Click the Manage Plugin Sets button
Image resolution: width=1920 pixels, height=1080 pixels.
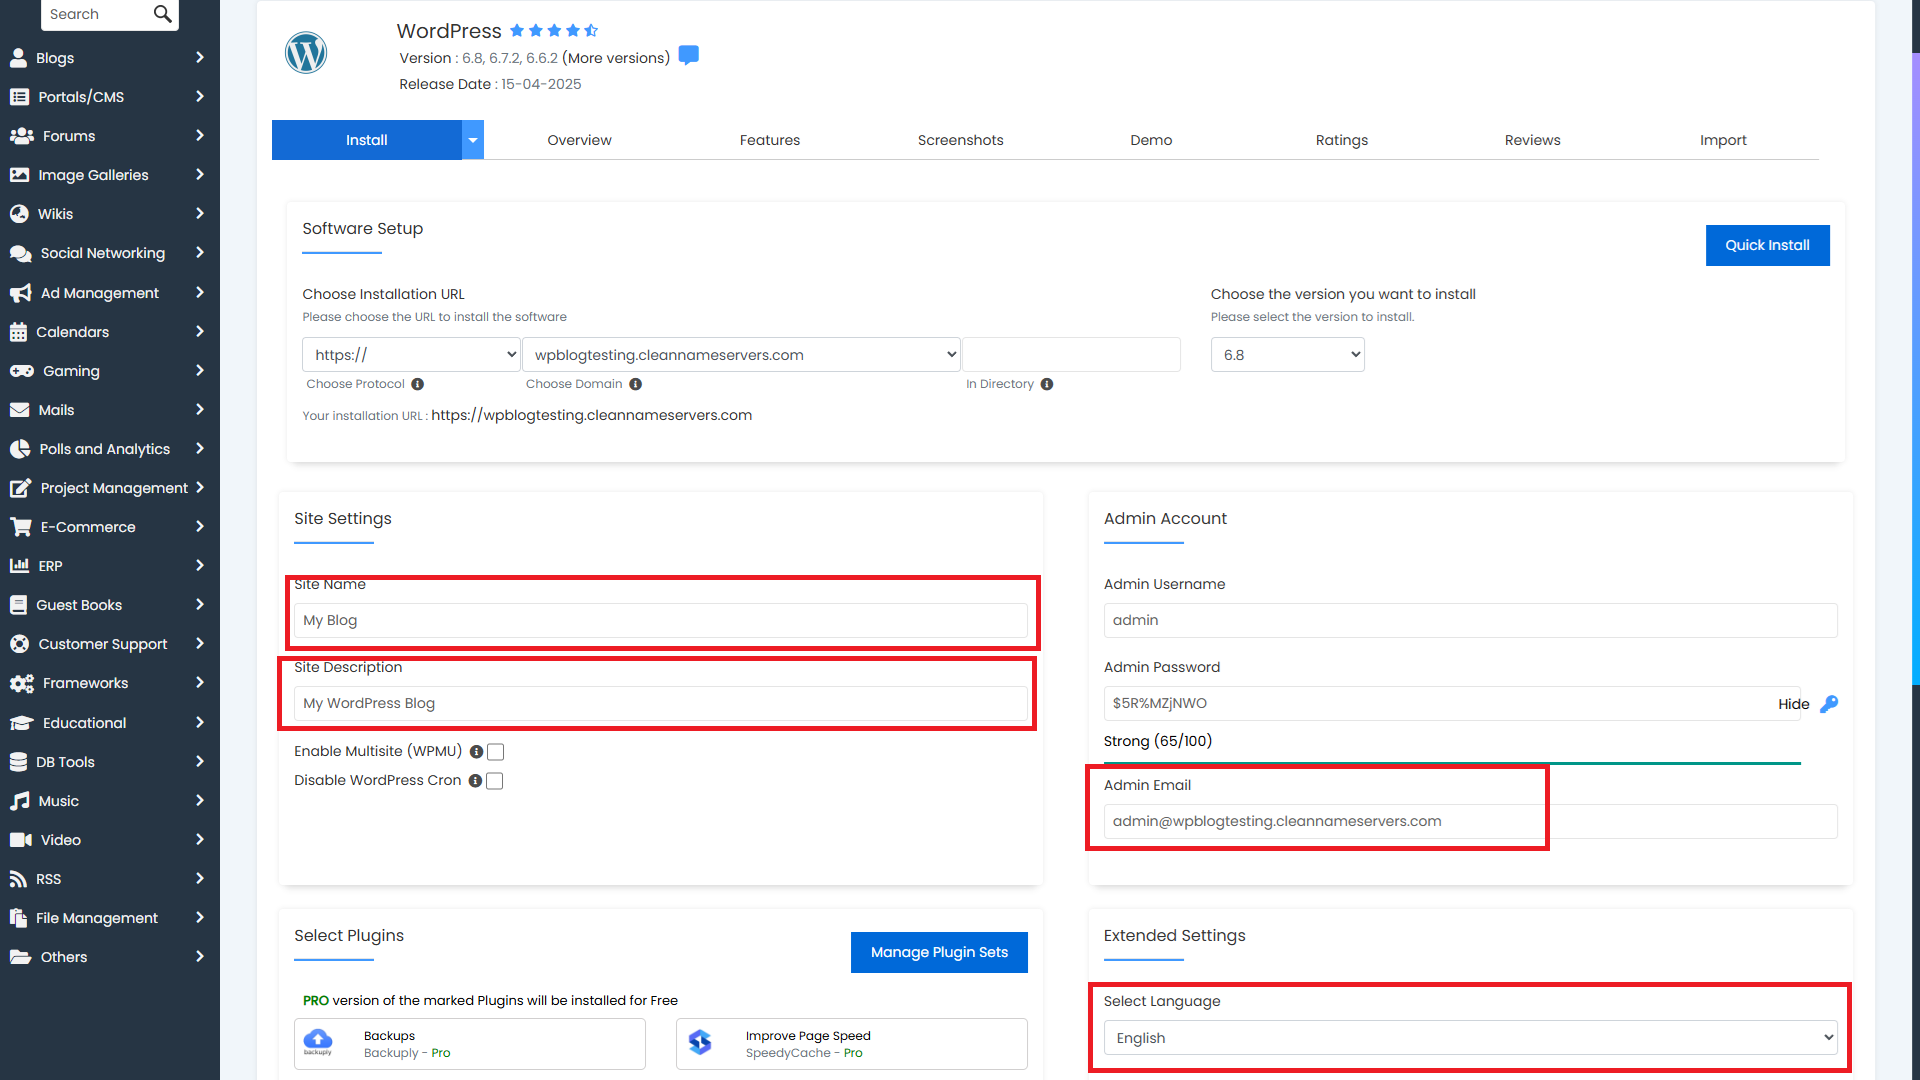939,952
